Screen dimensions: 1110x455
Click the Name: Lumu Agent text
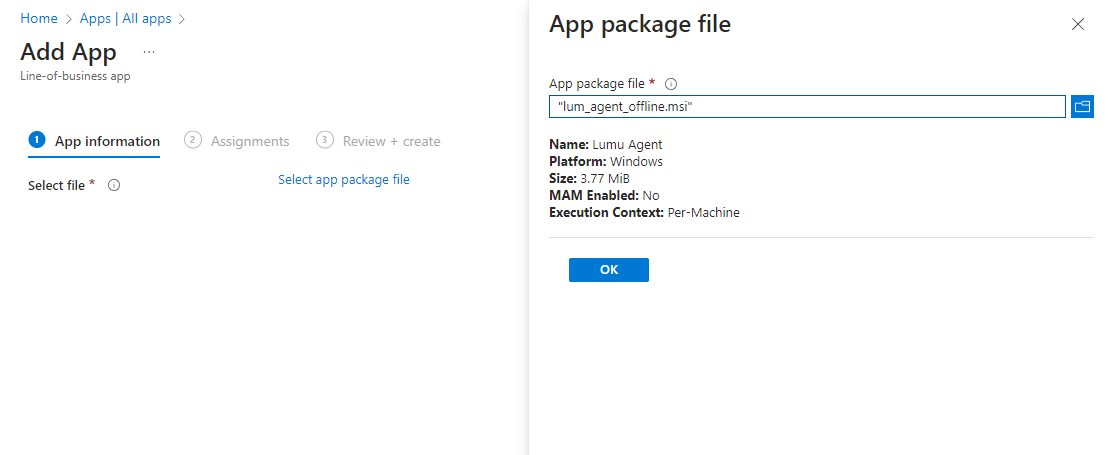pos(605,145)
